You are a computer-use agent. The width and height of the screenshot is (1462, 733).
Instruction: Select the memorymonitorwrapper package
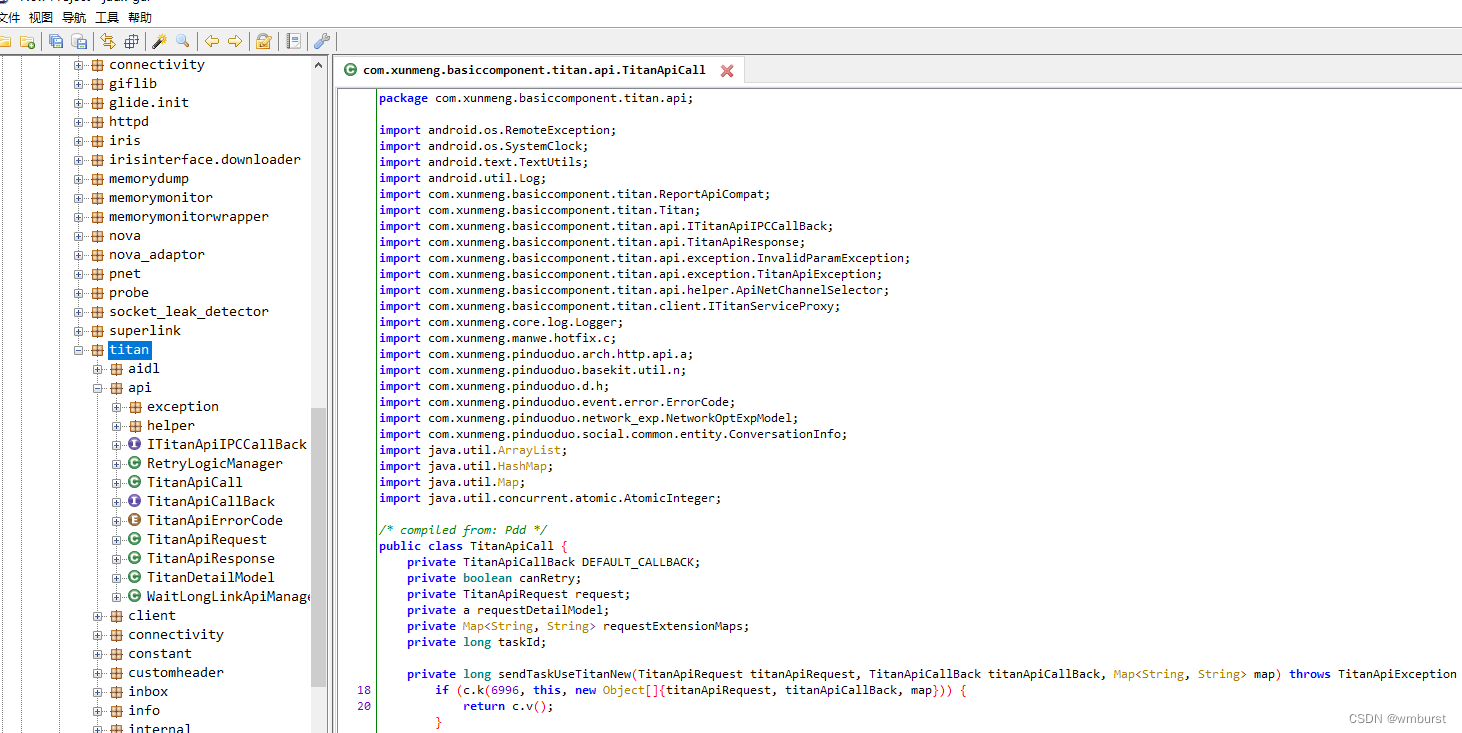[x=189, y=217]
